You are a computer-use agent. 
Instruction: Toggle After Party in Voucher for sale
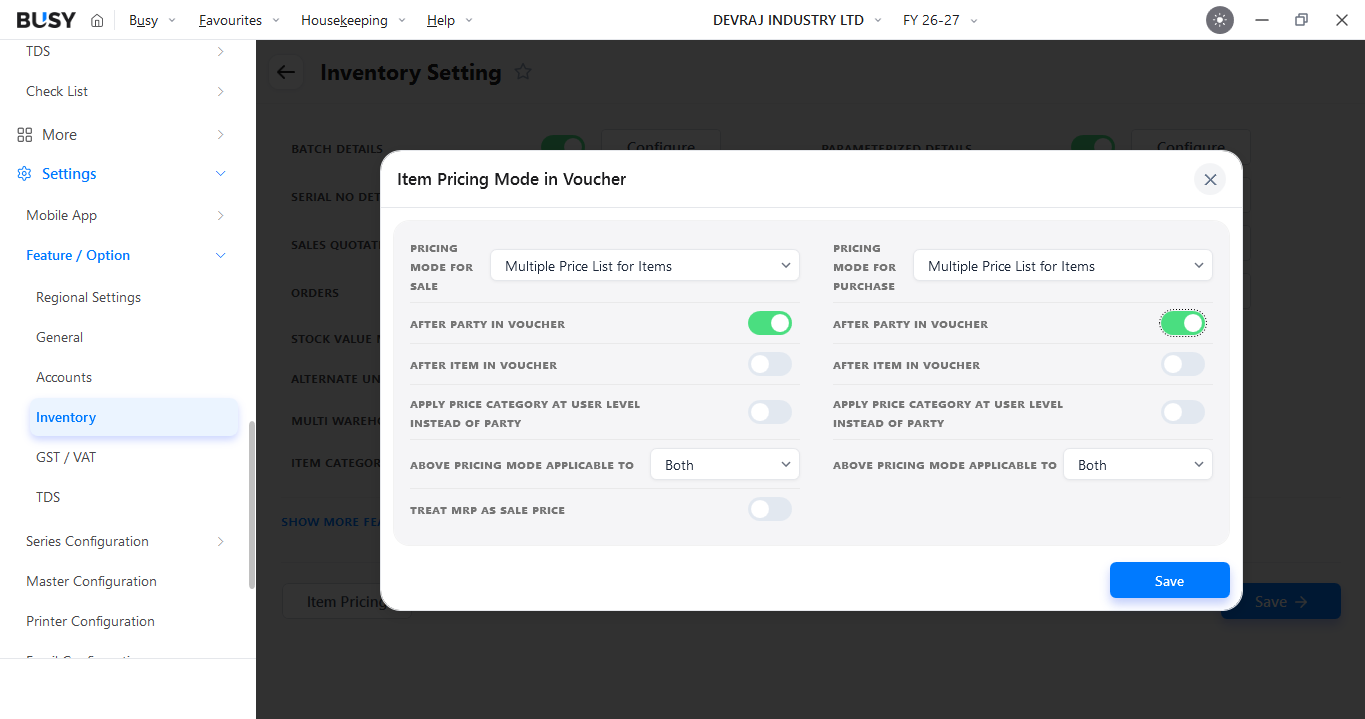[x=770, y=323]
